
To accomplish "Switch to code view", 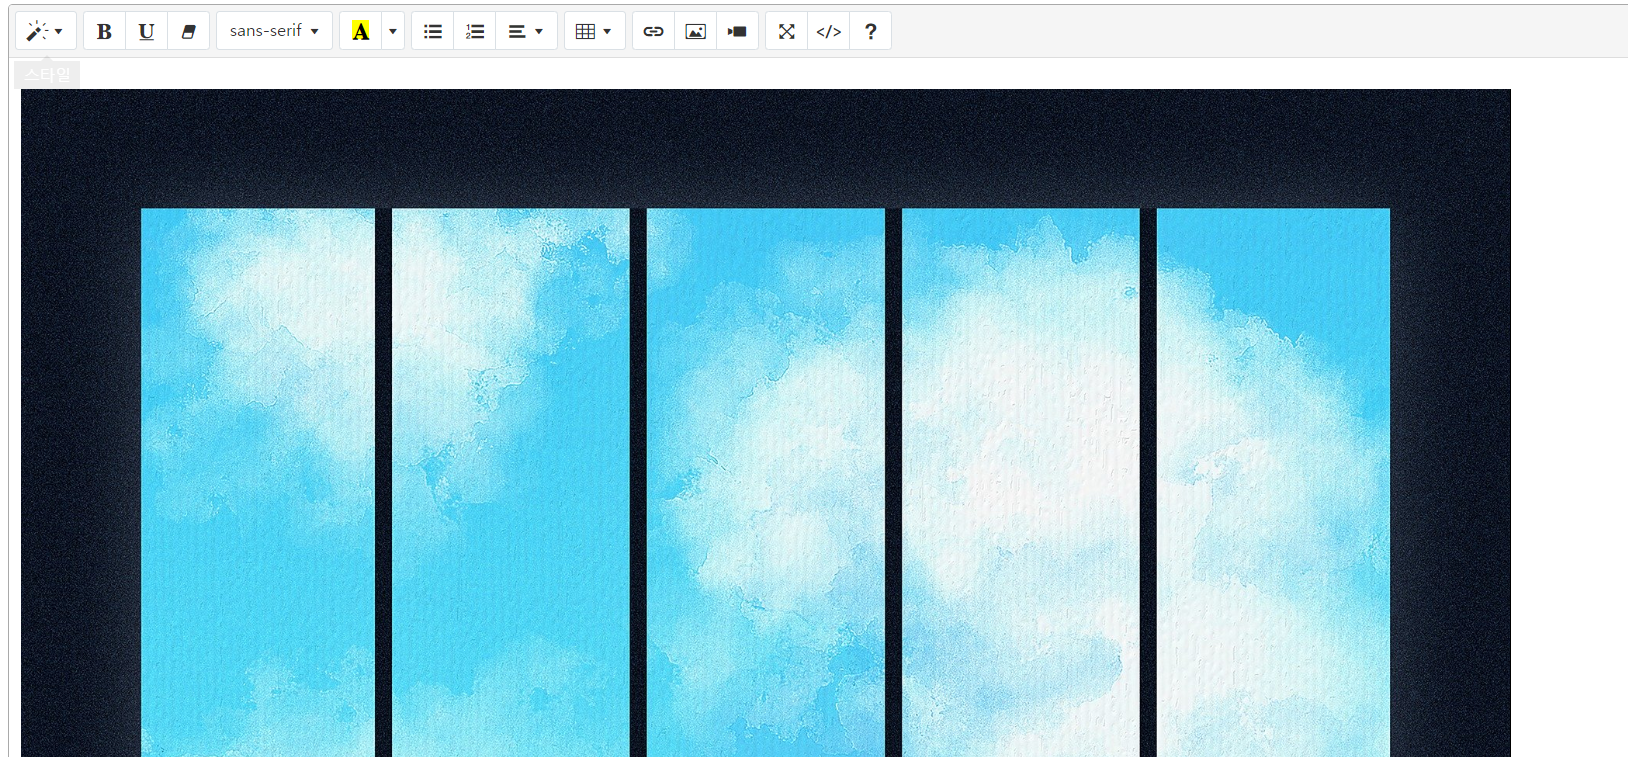I will pyautogui.click(x=829, y=31).
